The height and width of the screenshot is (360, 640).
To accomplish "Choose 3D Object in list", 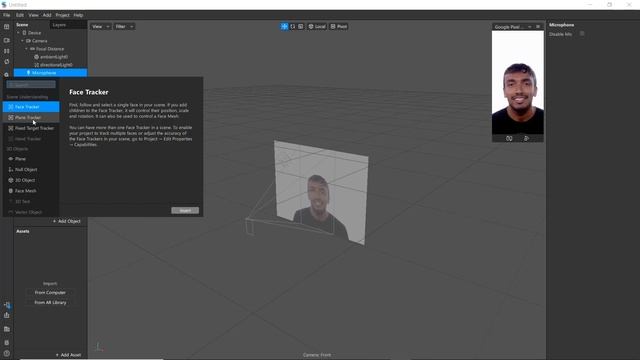I will coord(31,180).
